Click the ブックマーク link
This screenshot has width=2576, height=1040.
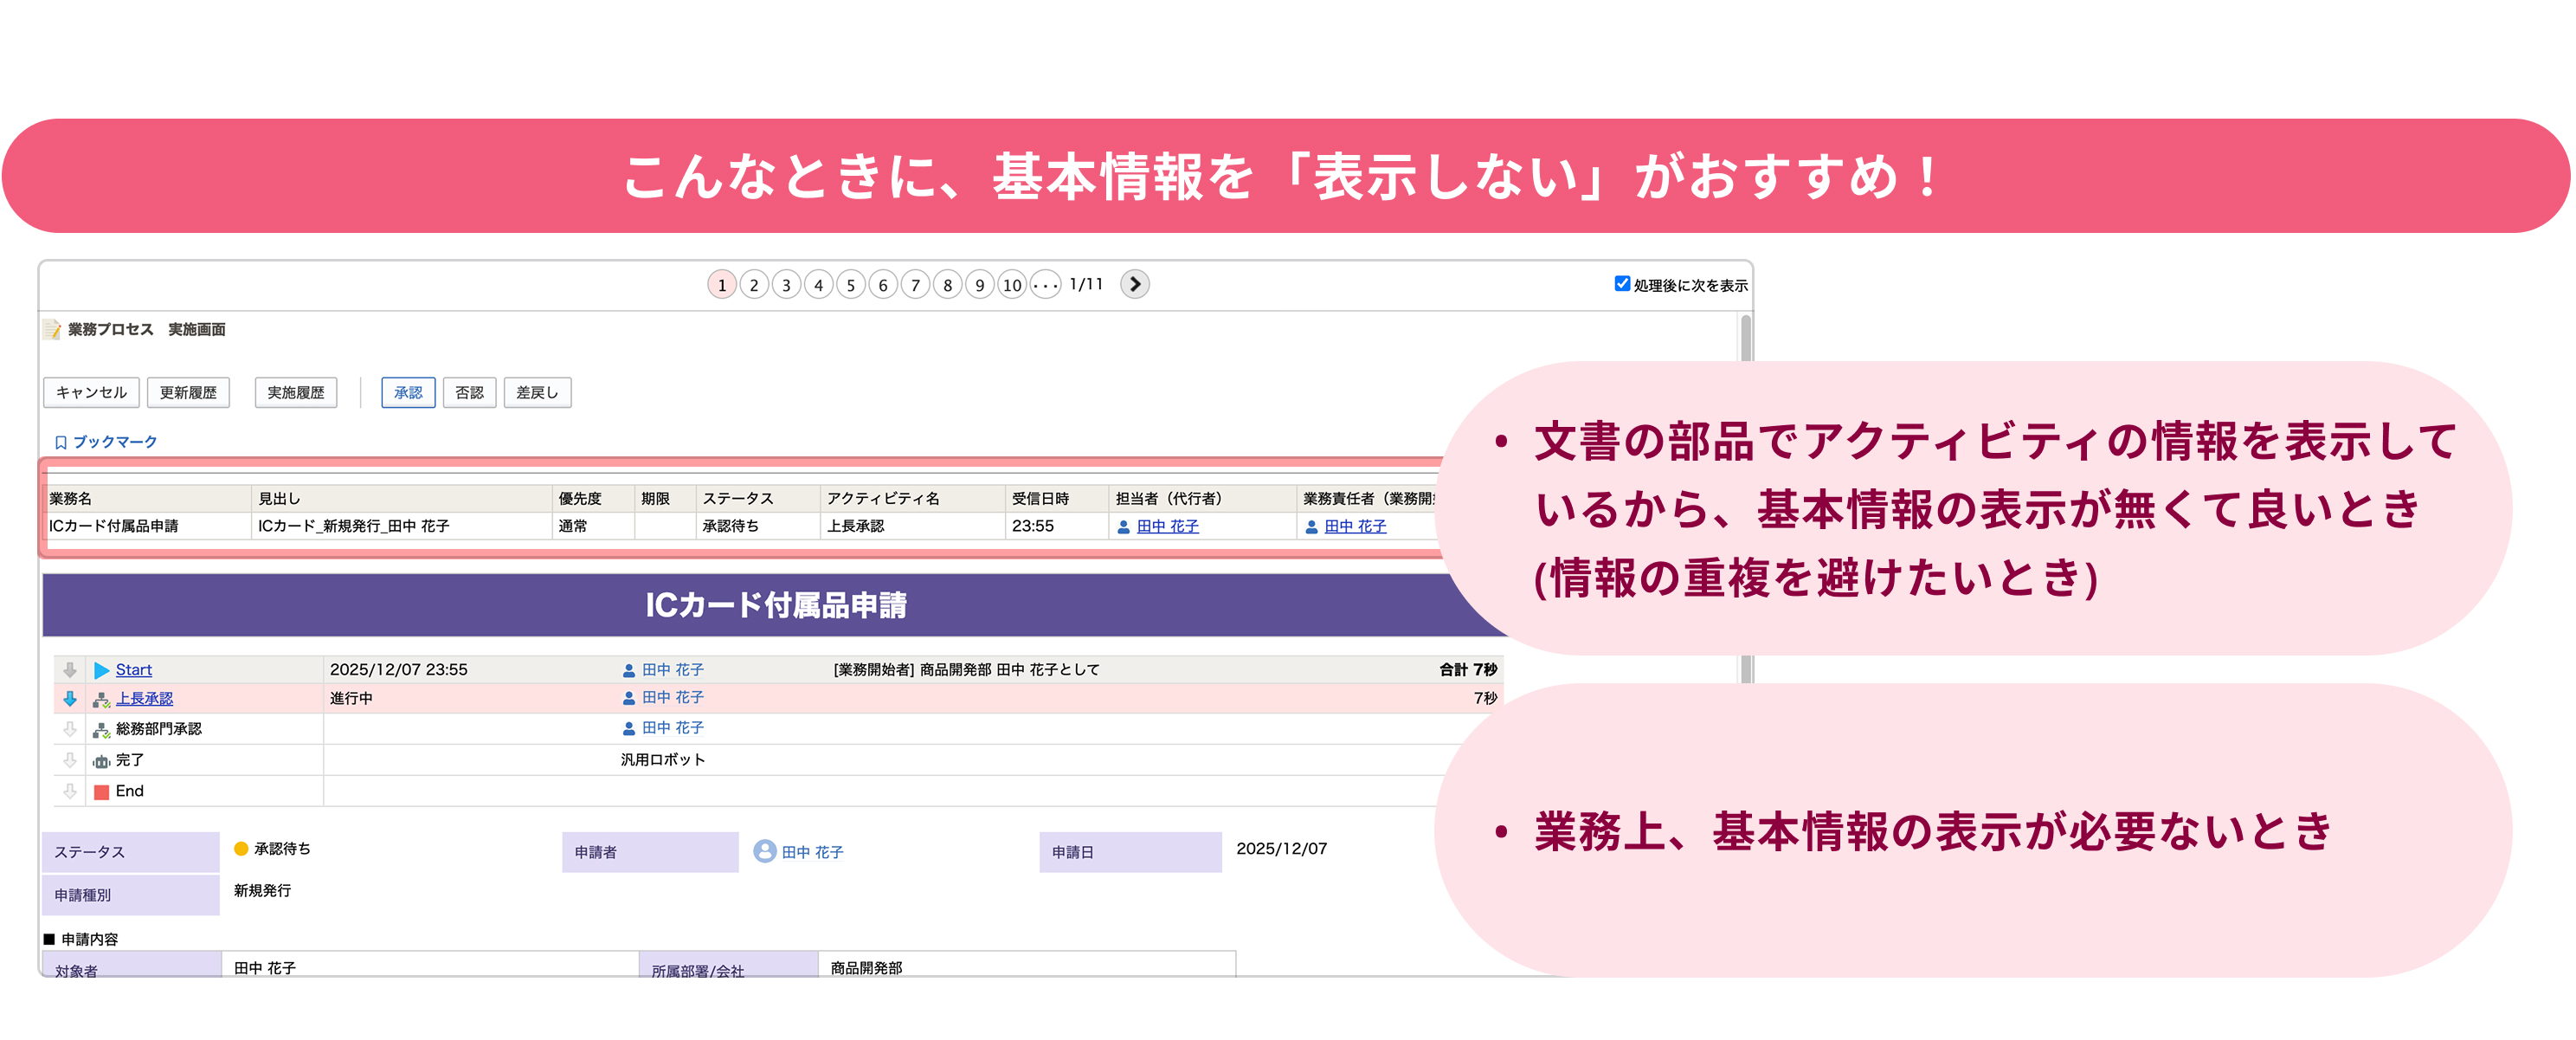pos(115,441)
